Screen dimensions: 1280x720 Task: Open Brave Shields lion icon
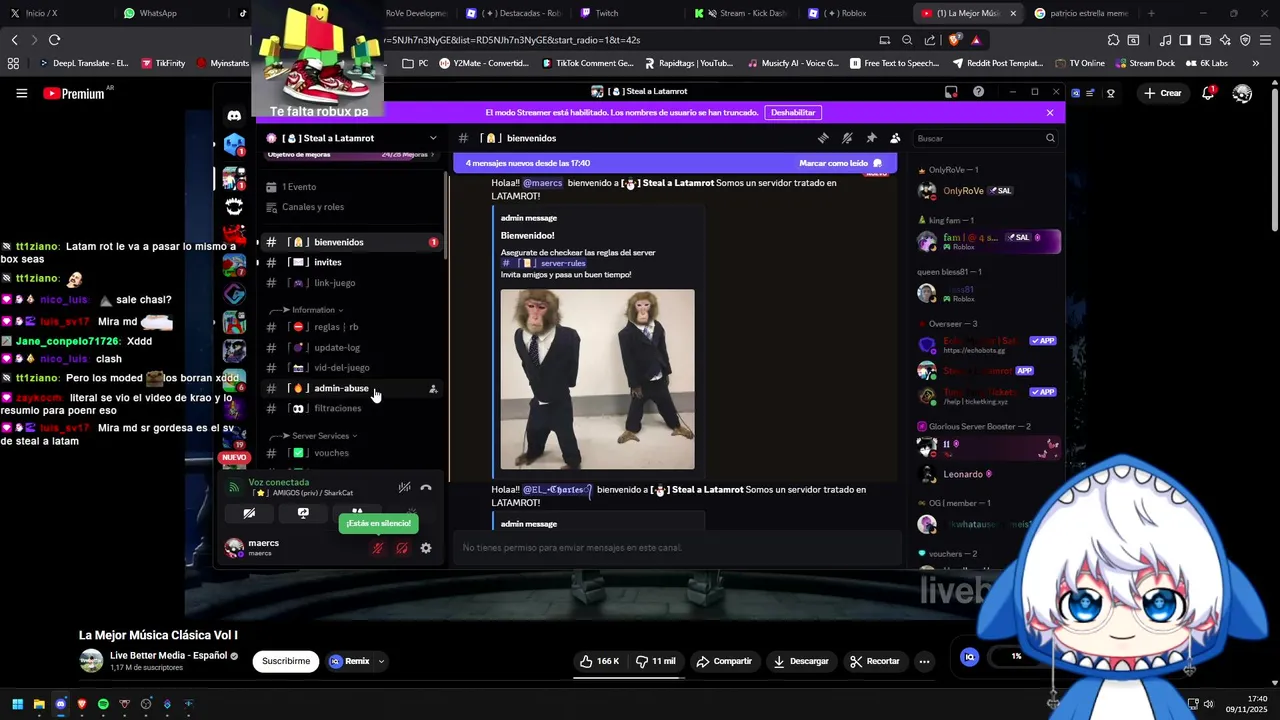click(x=954, y=40)
